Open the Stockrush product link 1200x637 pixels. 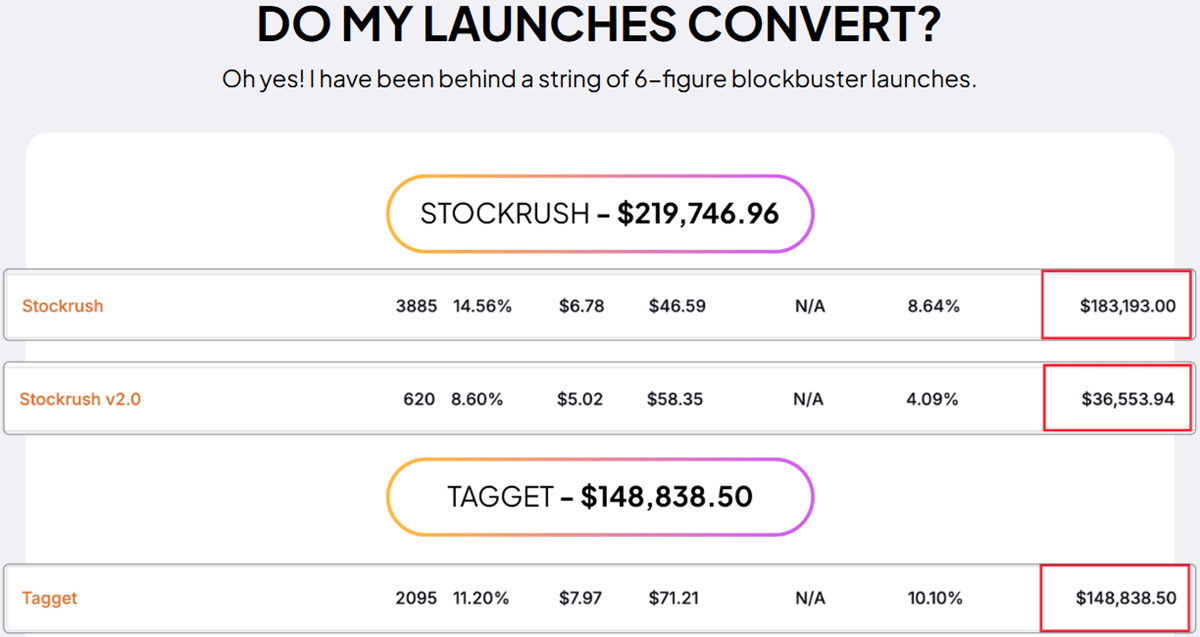coord(63,306)
